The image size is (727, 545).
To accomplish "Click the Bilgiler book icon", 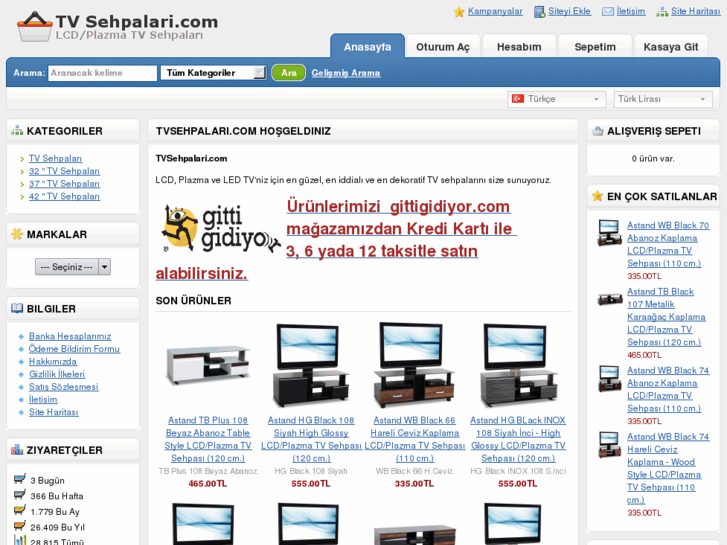I will coord(17,308).
